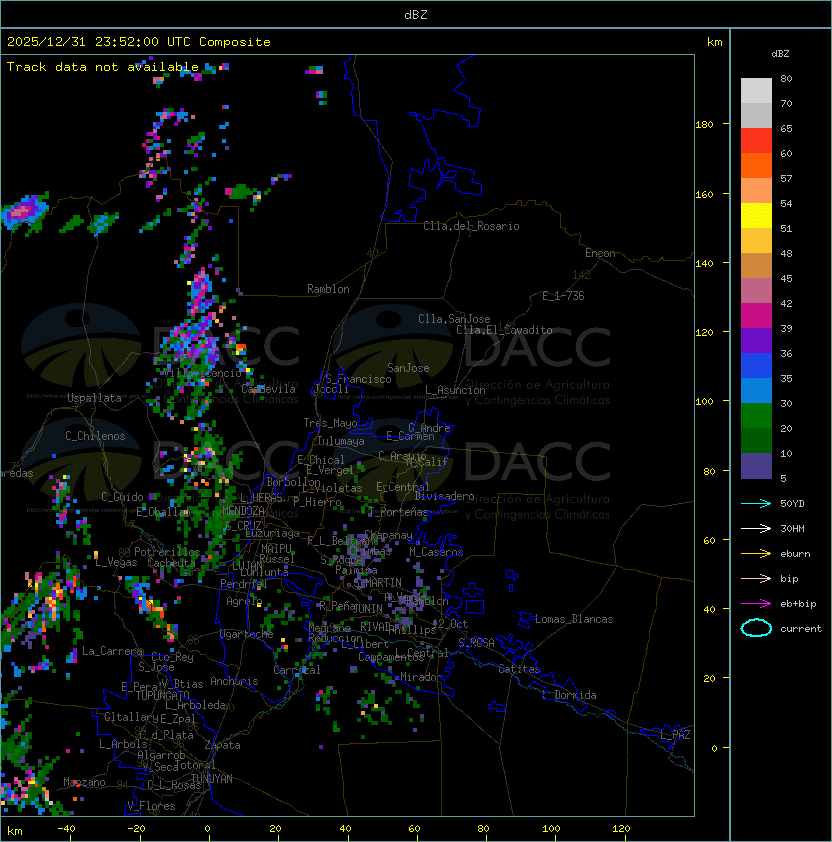Select the bright green swatch in dBZ scale
The image size is (832, 842).
click(756, 416)
